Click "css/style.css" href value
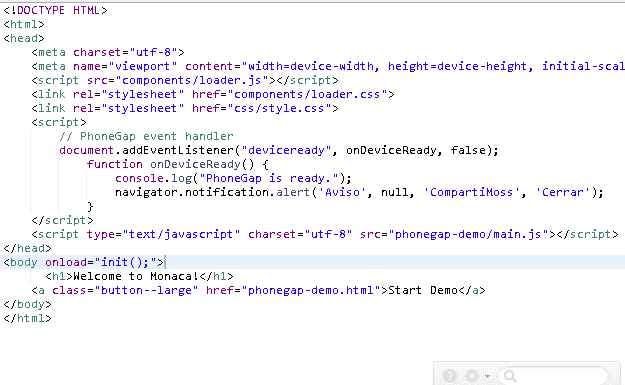 coord(279,108)
